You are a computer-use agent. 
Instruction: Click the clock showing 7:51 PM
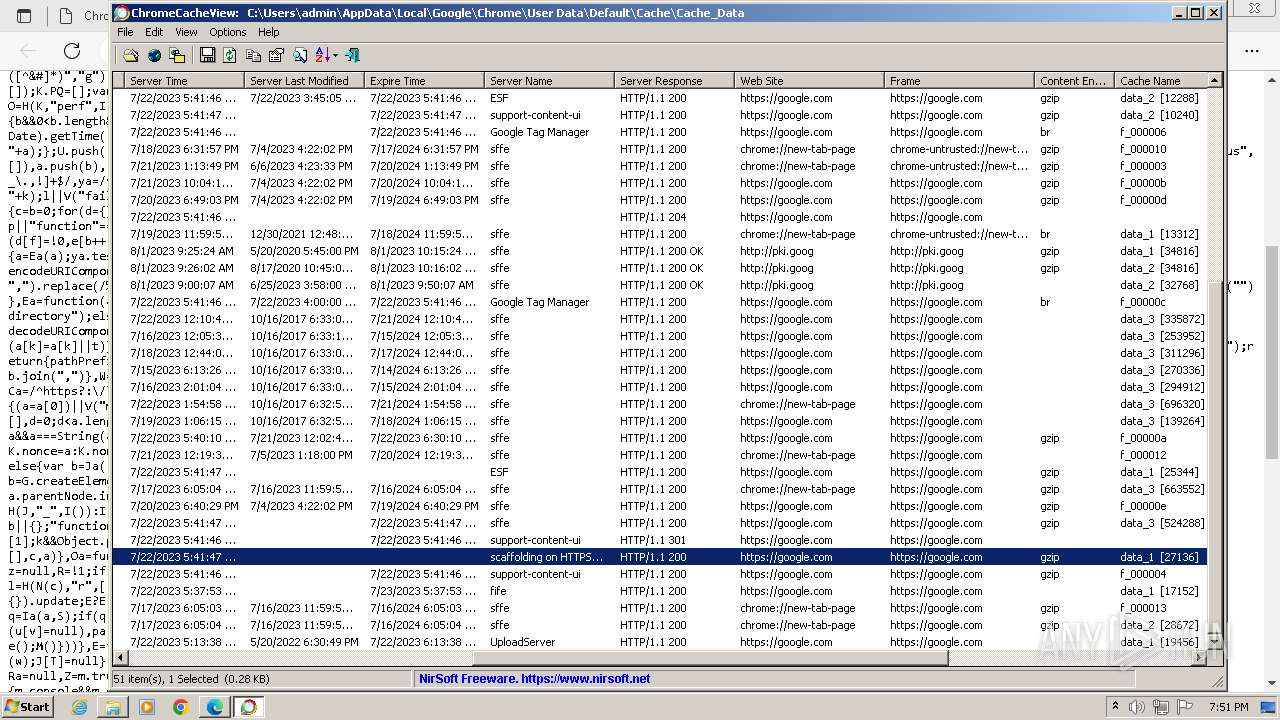1230,707
